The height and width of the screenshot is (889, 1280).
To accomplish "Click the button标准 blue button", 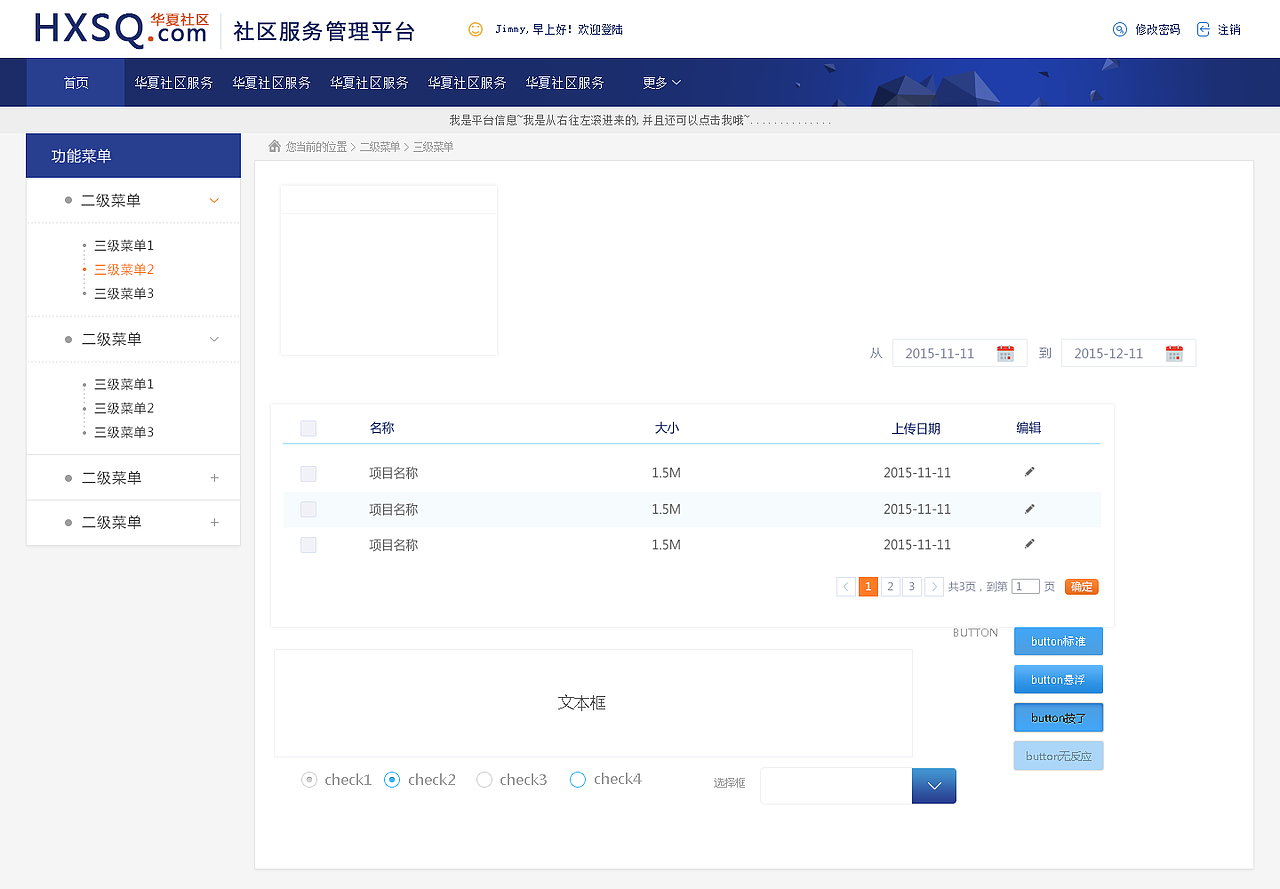I will tap(1058, 641).
